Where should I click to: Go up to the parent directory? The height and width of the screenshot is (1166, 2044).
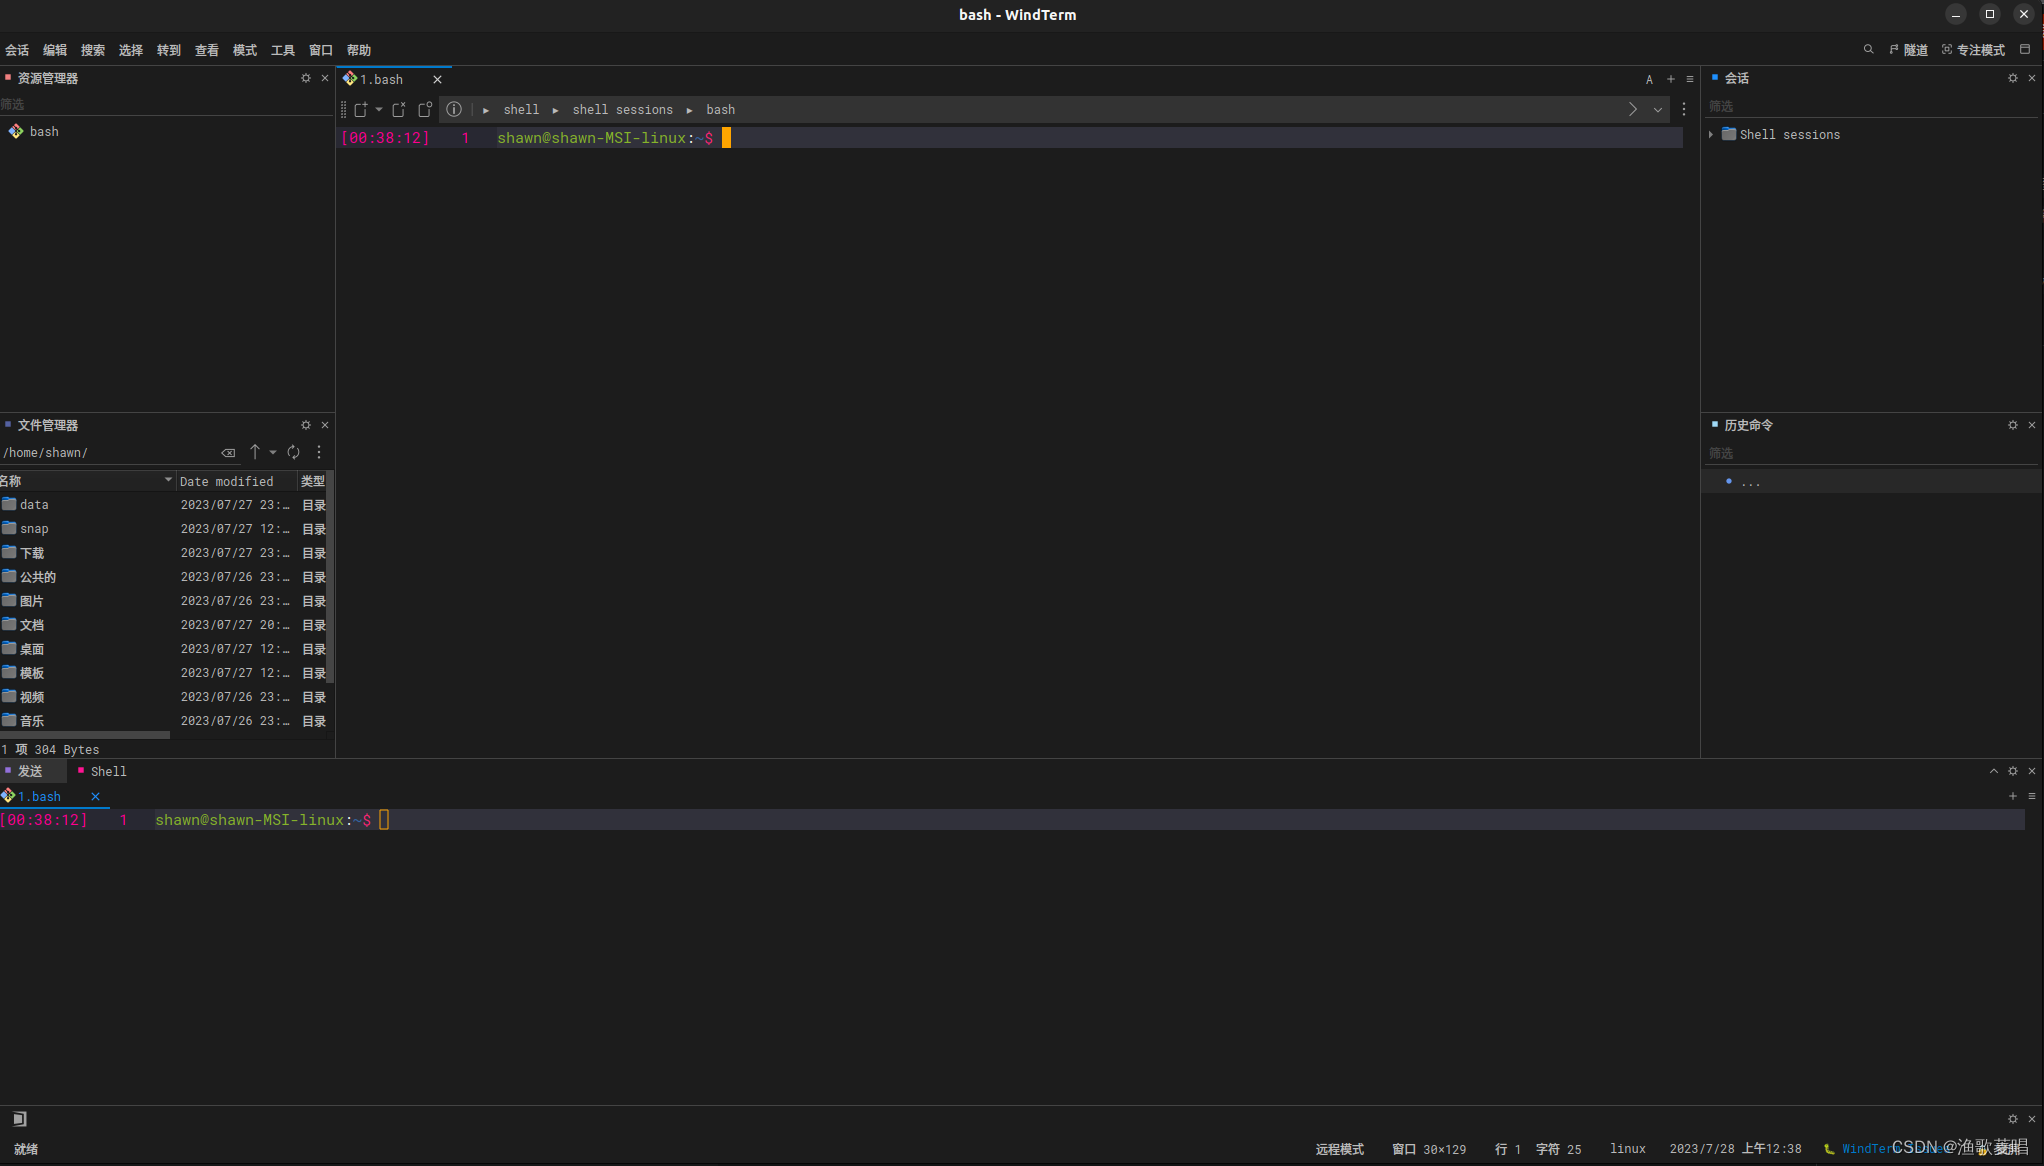click(255, 453)
